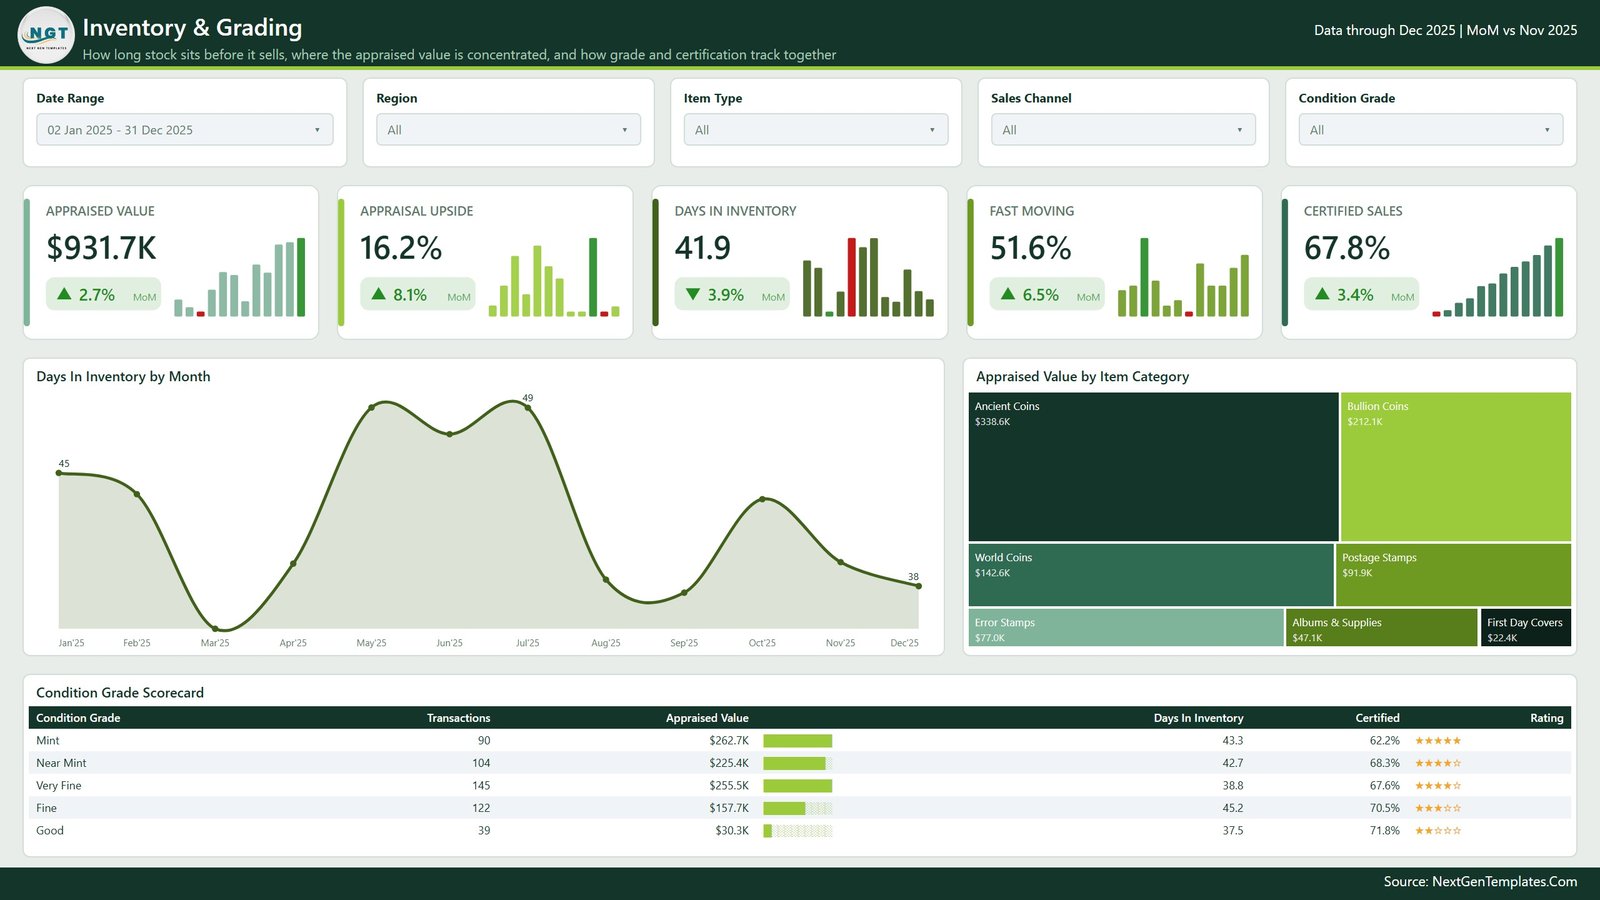Viewport: 1600px width, 900px height.
Task: Open the Condition Grade filter dropdown
Action: click(x=1430, y=130)
